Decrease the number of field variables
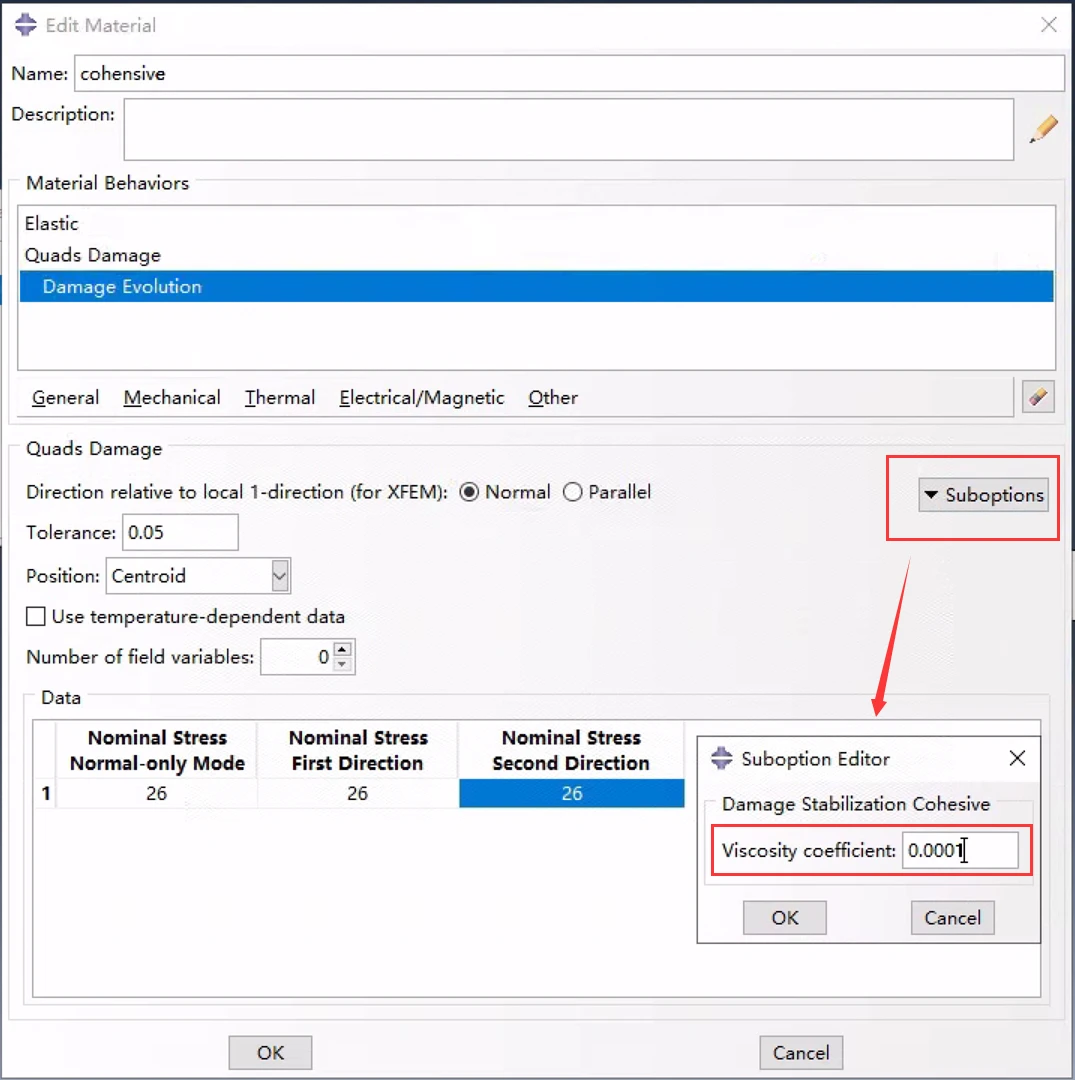The image size is (1075, 1080). pos(342,664)
